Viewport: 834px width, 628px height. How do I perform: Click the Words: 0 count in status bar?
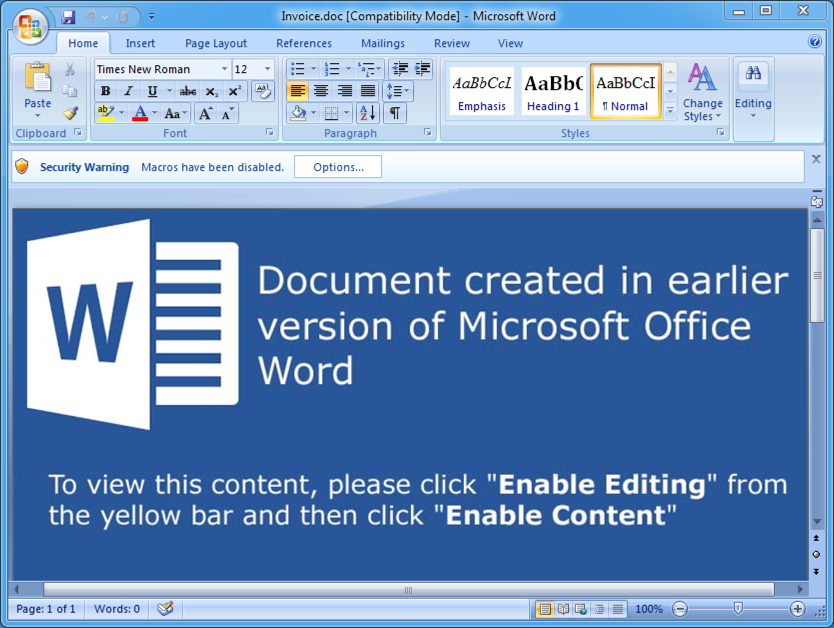click(116, 609)
